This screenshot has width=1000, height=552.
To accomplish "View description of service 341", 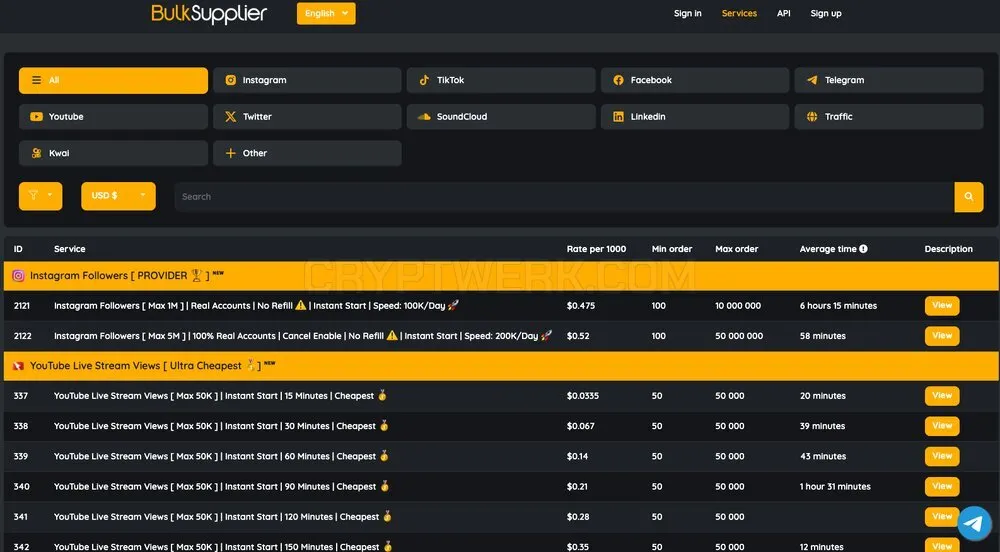I will coord(940,517).
